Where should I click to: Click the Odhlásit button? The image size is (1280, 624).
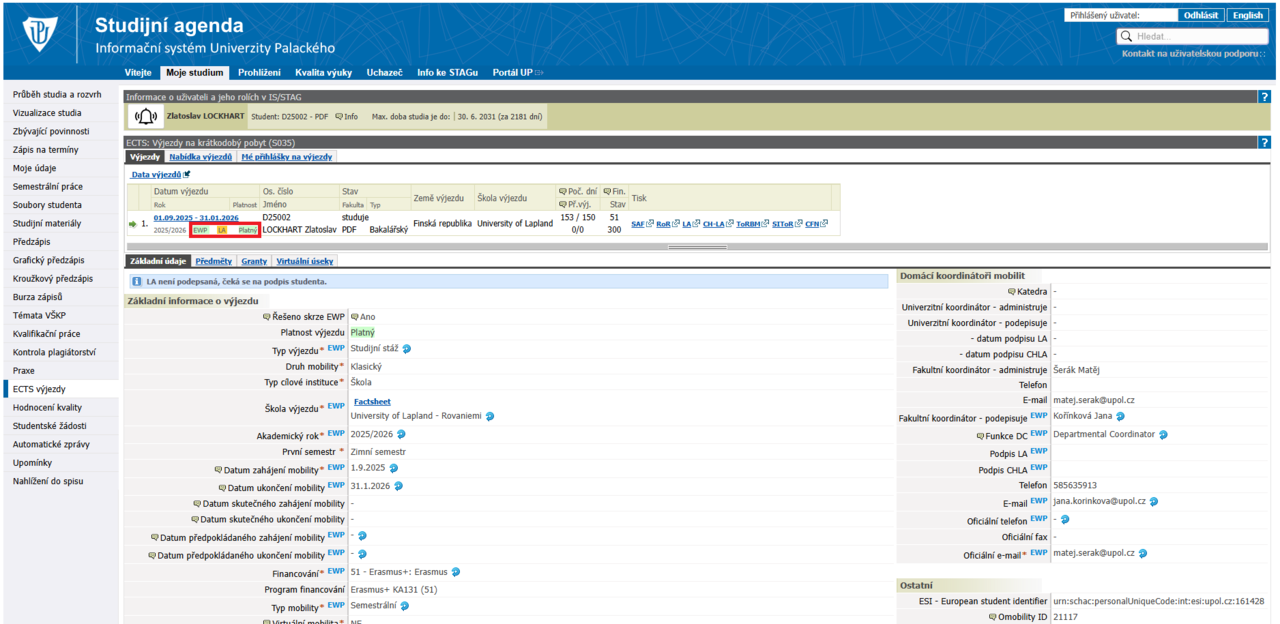(1200, 16)
